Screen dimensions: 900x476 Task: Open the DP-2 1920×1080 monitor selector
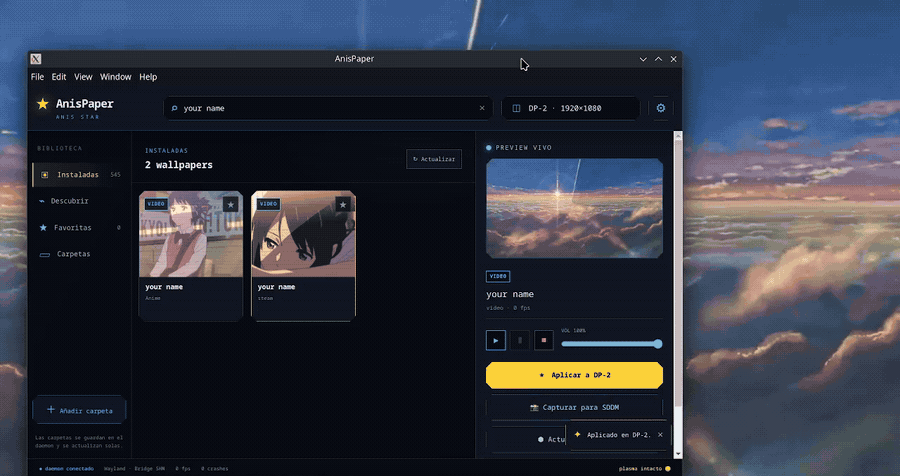click(x=571, y=108)
